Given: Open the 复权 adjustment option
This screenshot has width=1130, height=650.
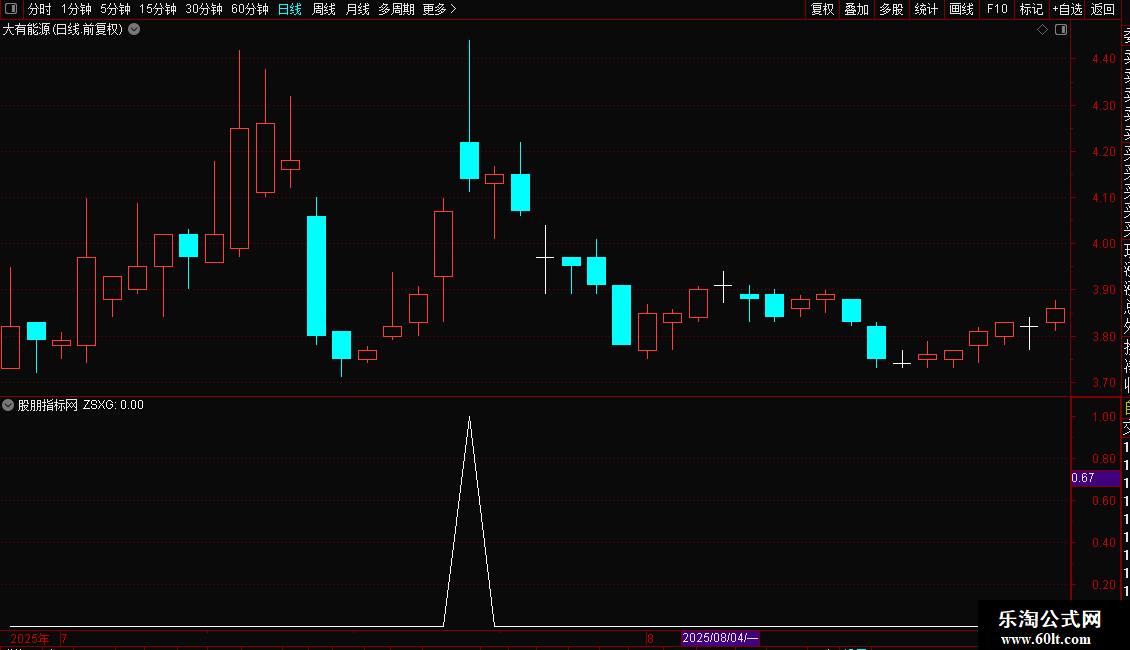Looking at the screenshot, I should (x=822, y=9).
